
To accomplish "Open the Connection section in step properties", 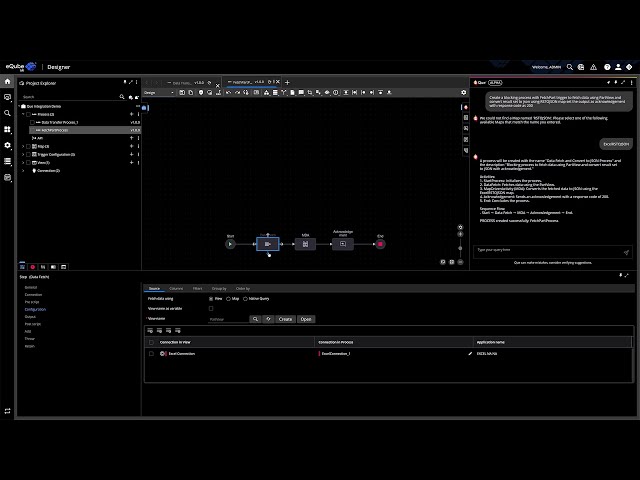I will (33, 295).
